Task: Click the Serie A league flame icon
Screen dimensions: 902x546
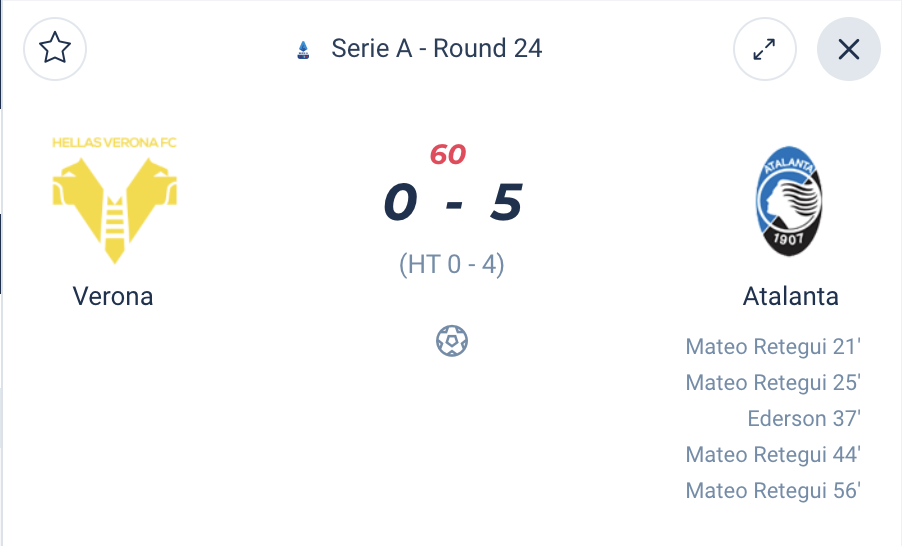Action: tap(303, 49)
